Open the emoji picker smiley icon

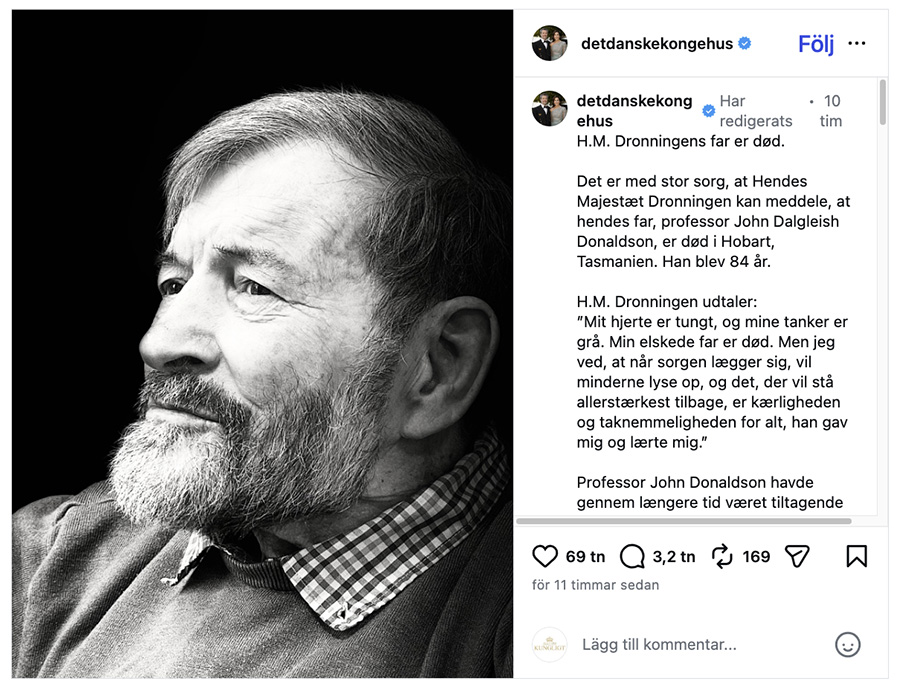pyautogui.click(x=847, y=645)
